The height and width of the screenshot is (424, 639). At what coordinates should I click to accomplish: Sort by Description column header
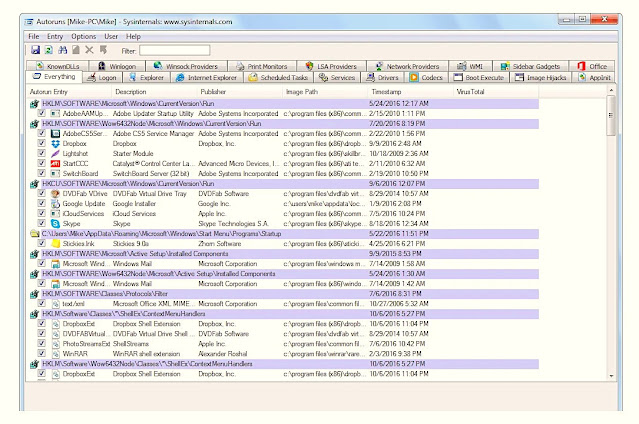153,92
